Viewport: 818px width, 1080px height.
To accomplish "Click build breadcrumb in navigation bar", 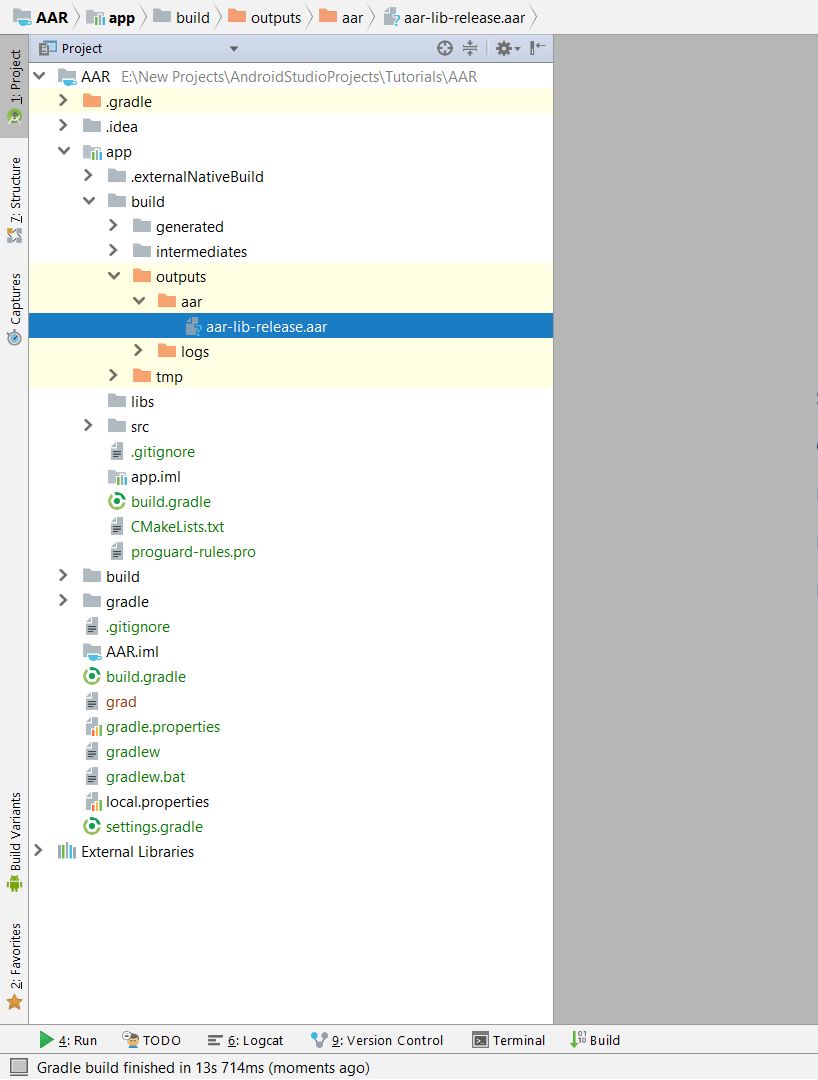I will (x=182, y=17).
